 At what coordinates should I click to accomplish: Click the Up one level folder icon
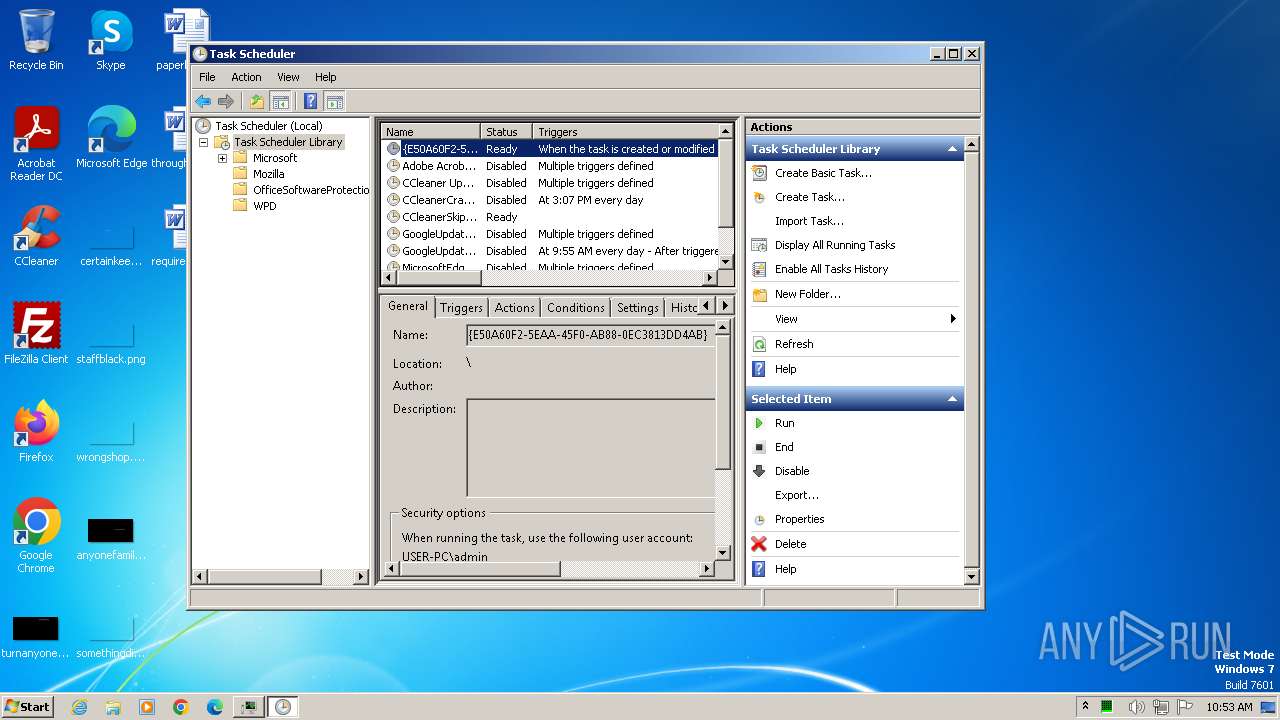[257, 101]
